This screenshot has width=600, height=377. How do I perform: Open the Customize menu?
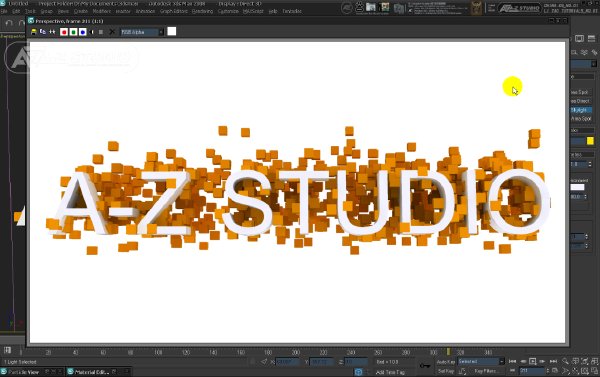coord(228,11)
